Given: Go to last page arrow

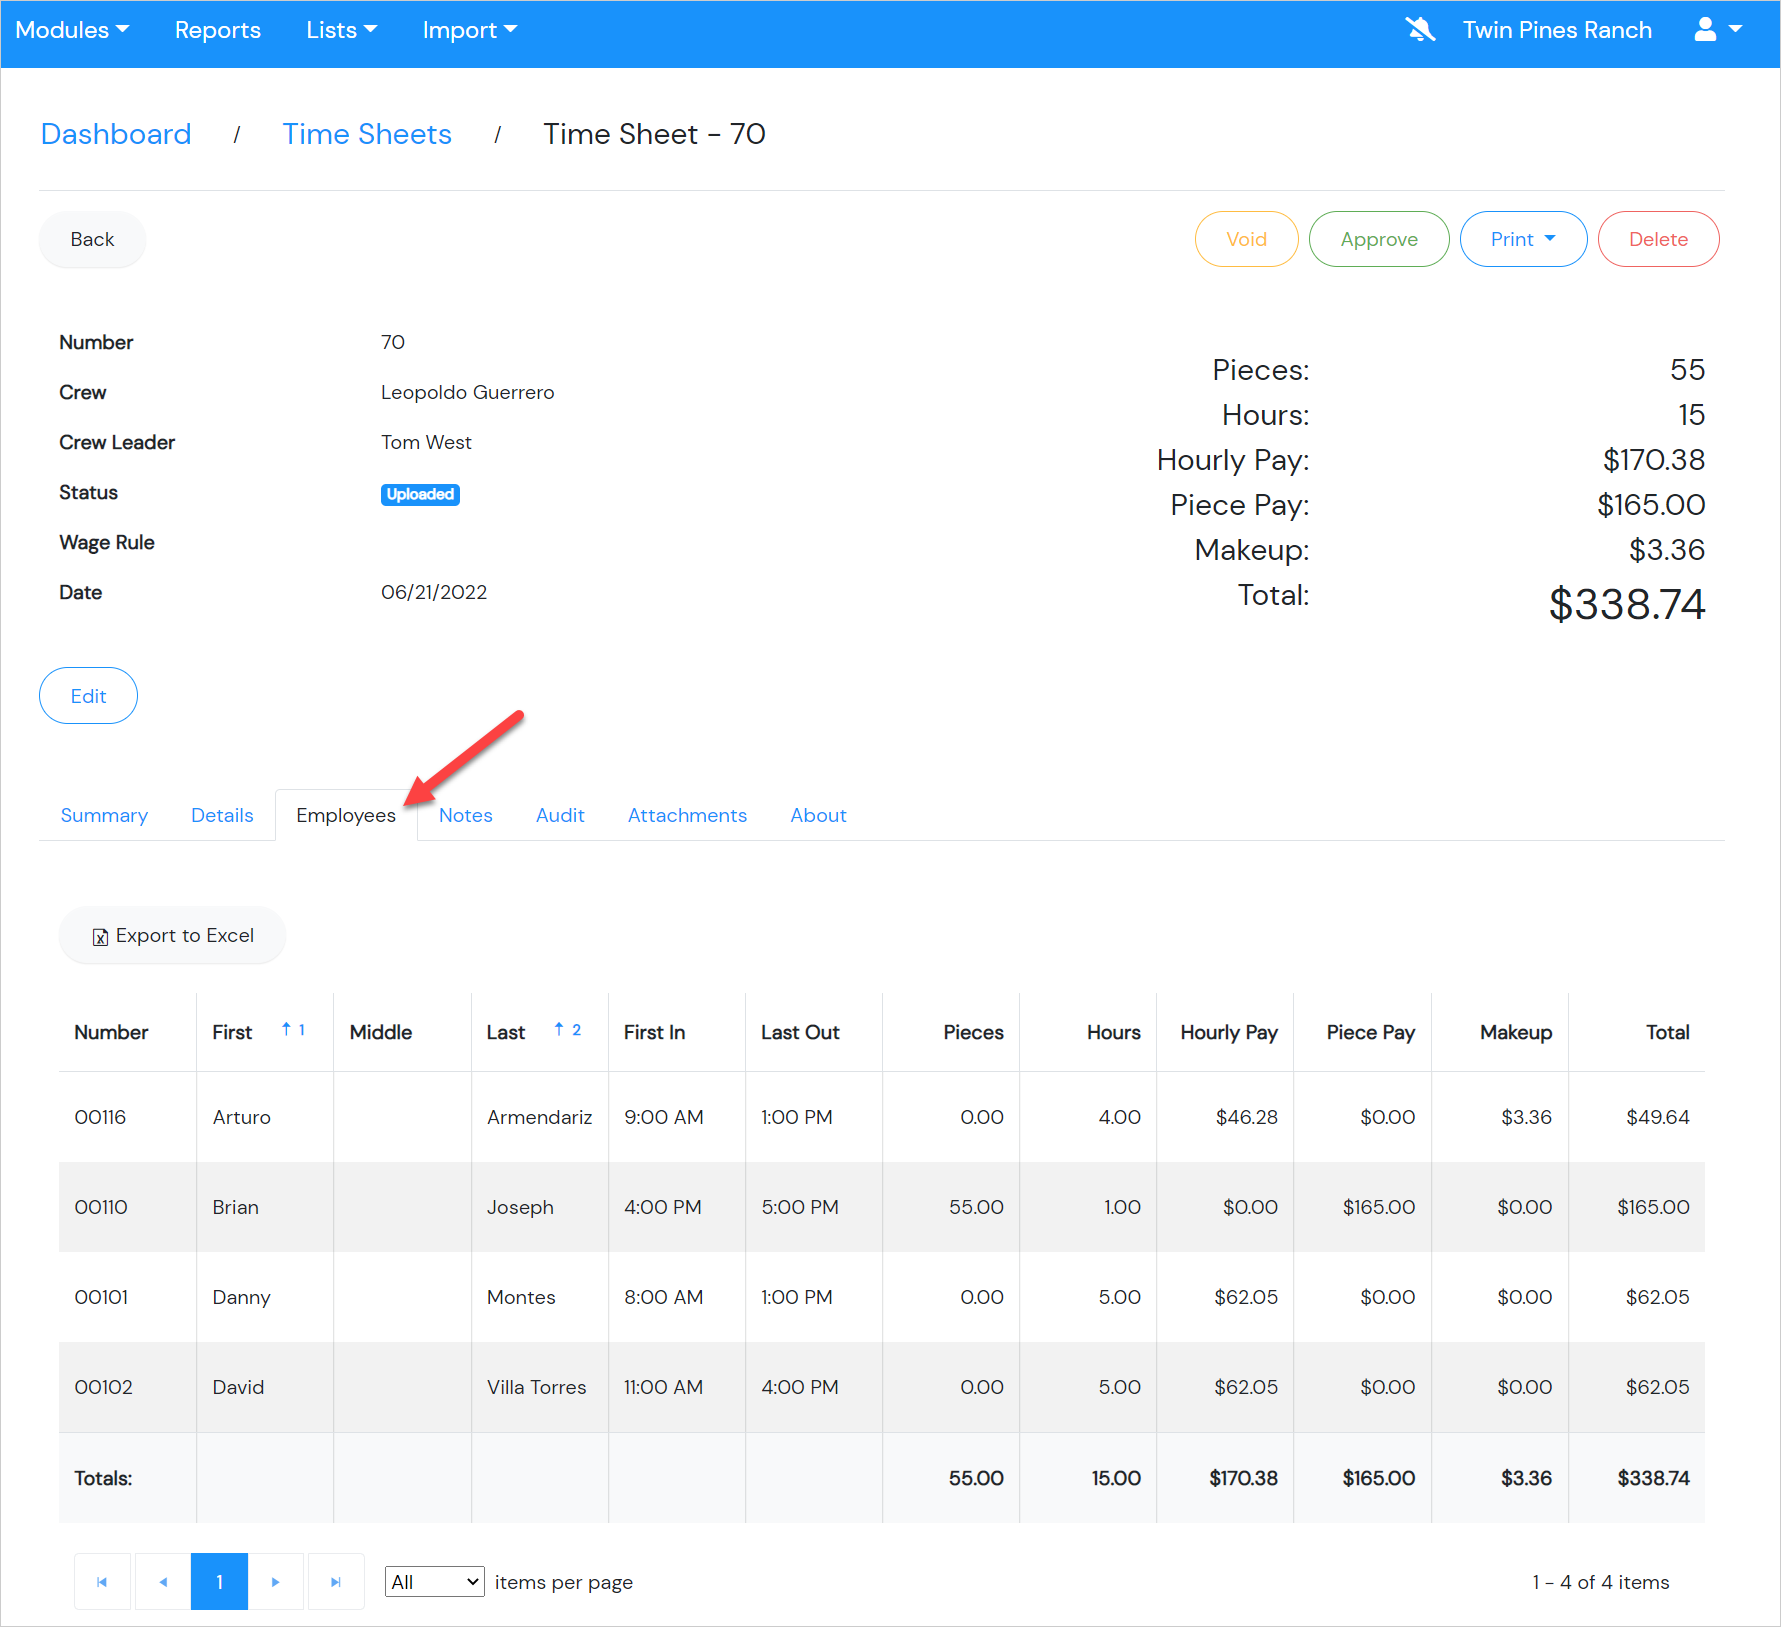Looking at the screenshot, I should point(336,1581).
